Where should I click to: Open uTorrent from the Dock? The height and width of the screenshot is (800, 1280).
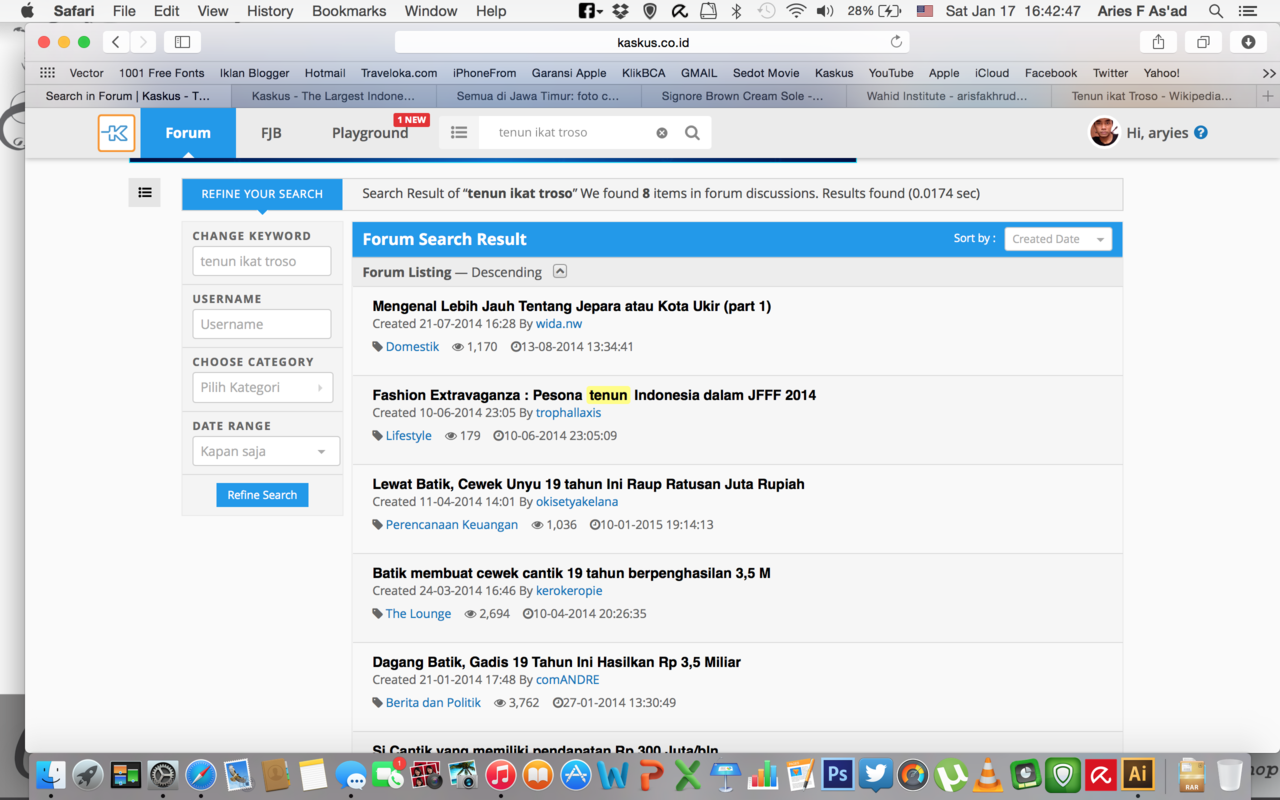click(950, 774)
